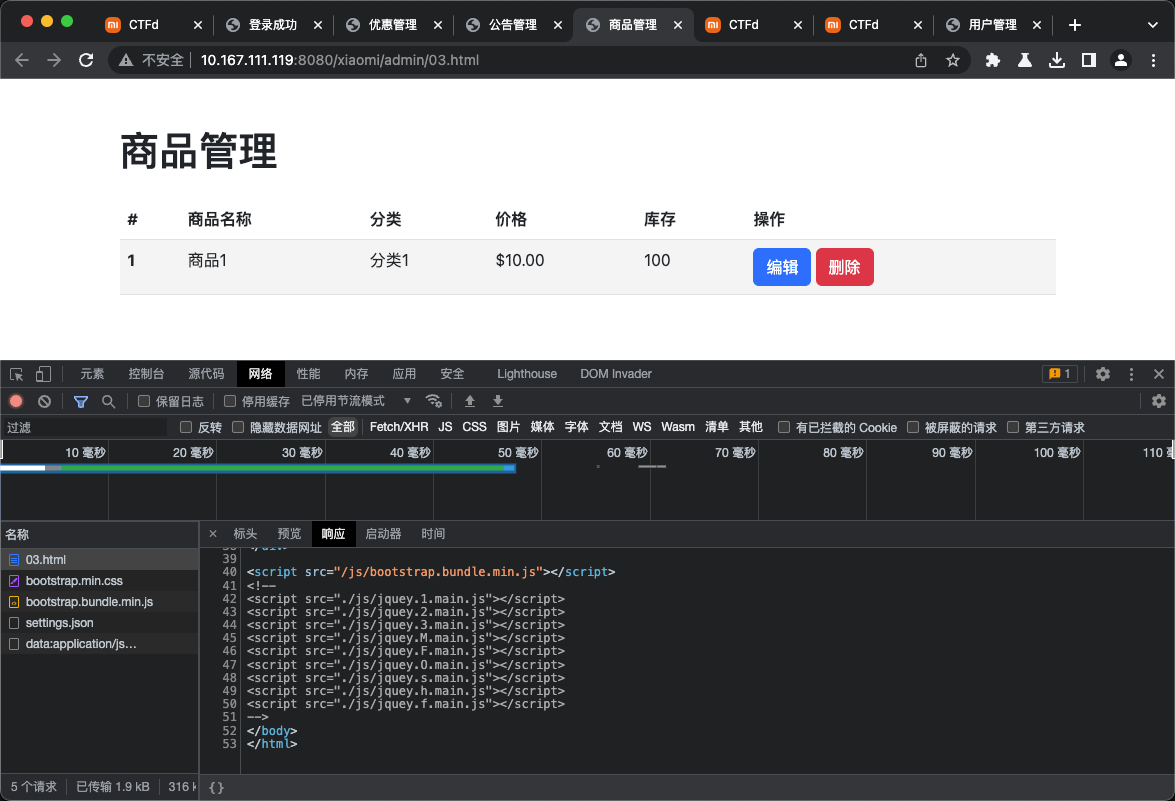
Task: Click the red 删除 button
Action: (x=844, y=267)
